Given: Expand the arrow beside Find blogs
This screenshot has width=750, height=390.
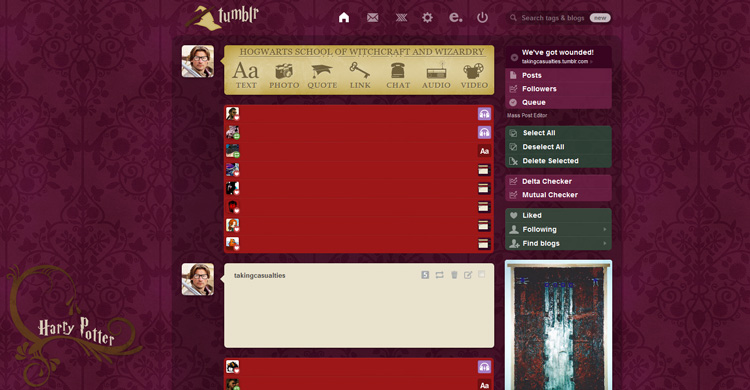Looking at the screenshot, I should (605, 243).
